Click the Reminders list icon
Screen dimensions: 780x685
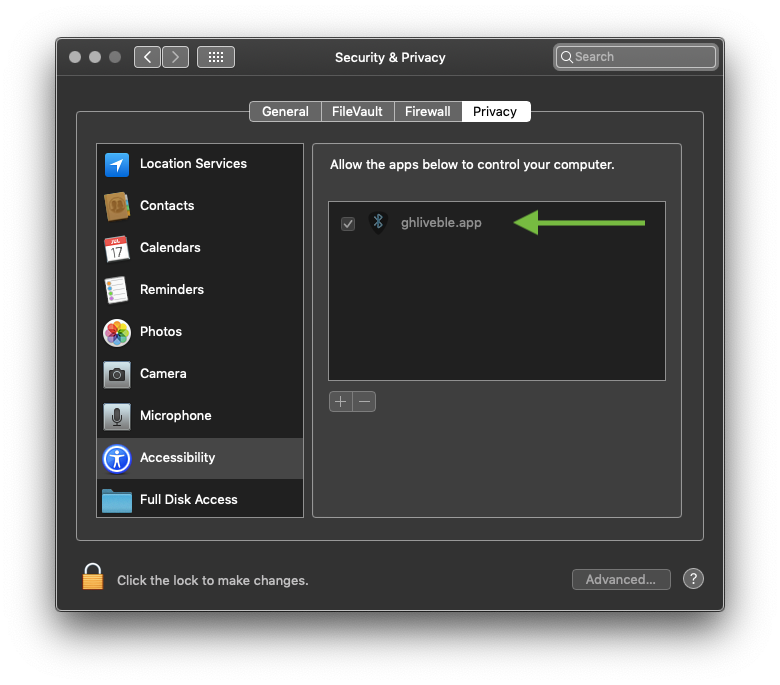(117, 290)
